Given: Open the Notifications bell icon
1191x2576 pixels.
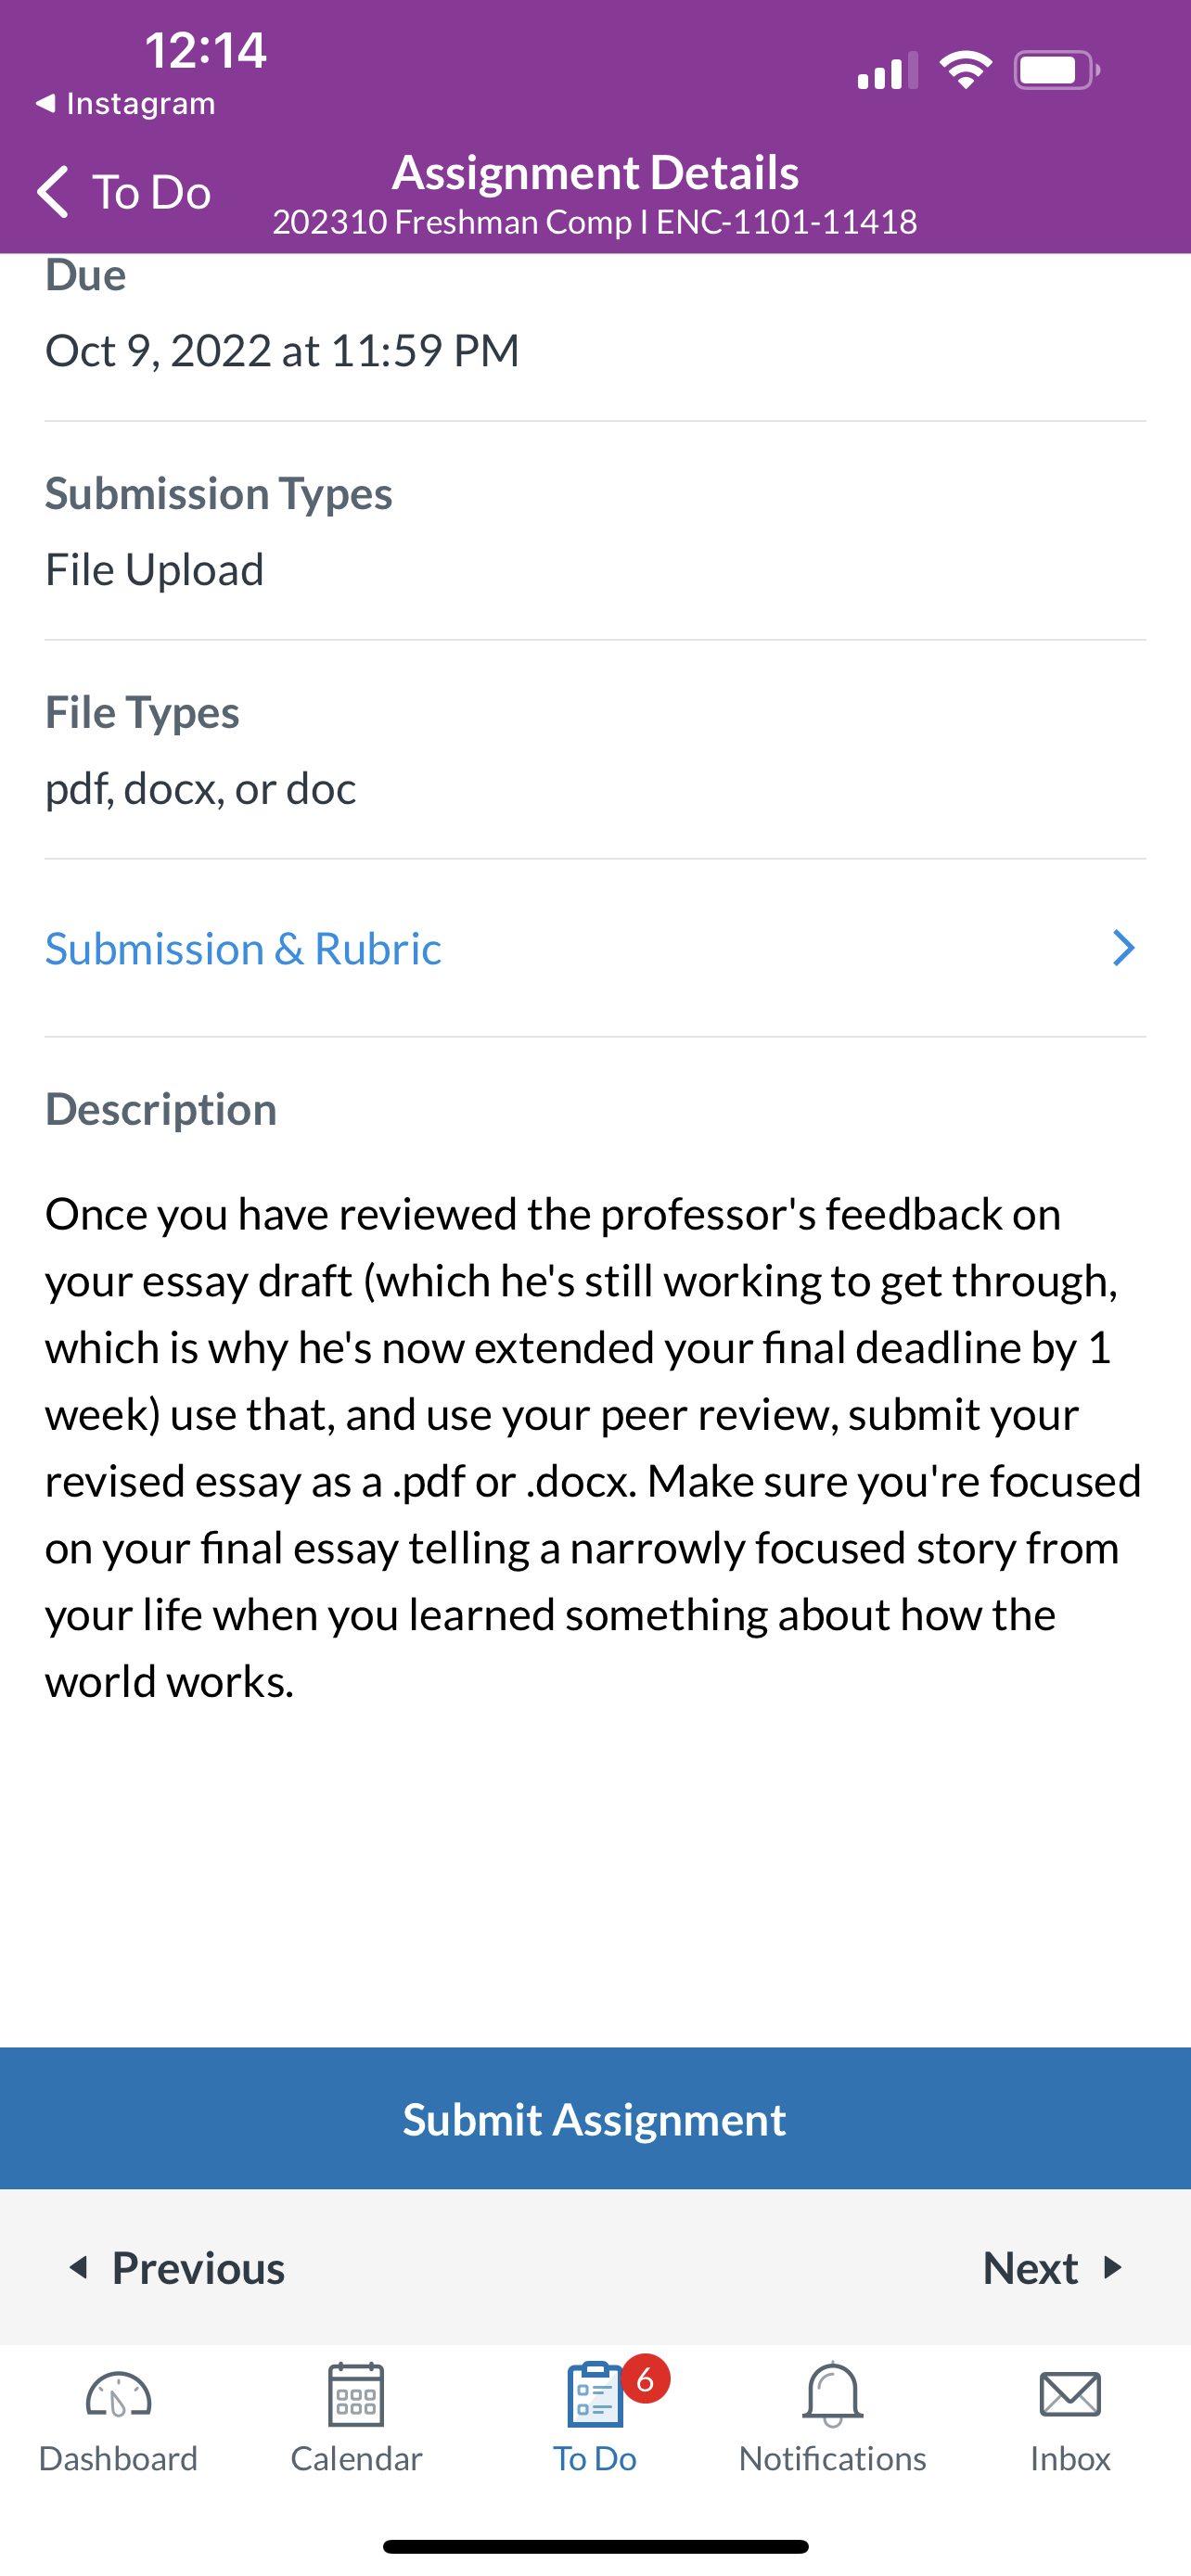Looking at the screenshot, I should point(832,2394).
